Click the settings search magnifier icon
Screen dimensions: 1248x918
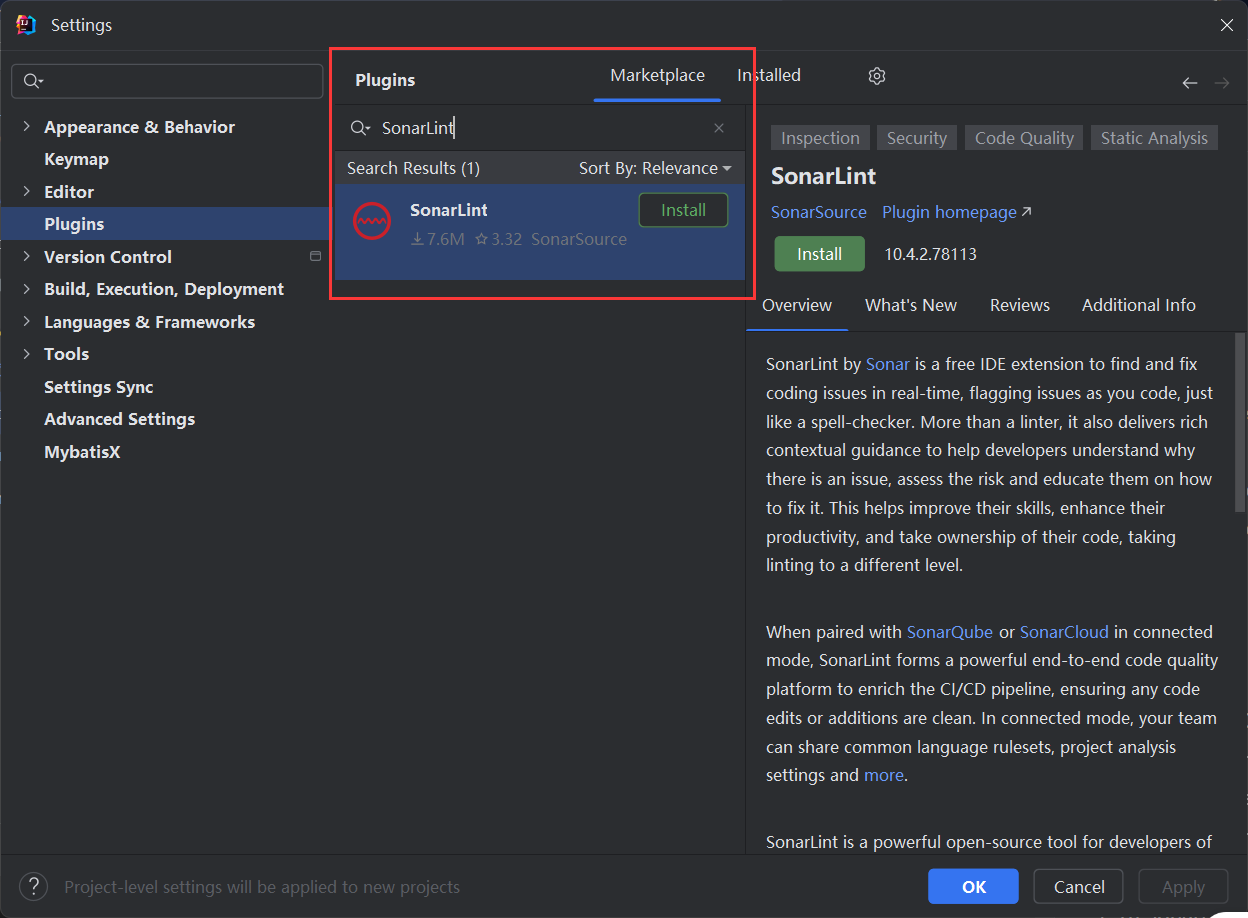point(33,81)
